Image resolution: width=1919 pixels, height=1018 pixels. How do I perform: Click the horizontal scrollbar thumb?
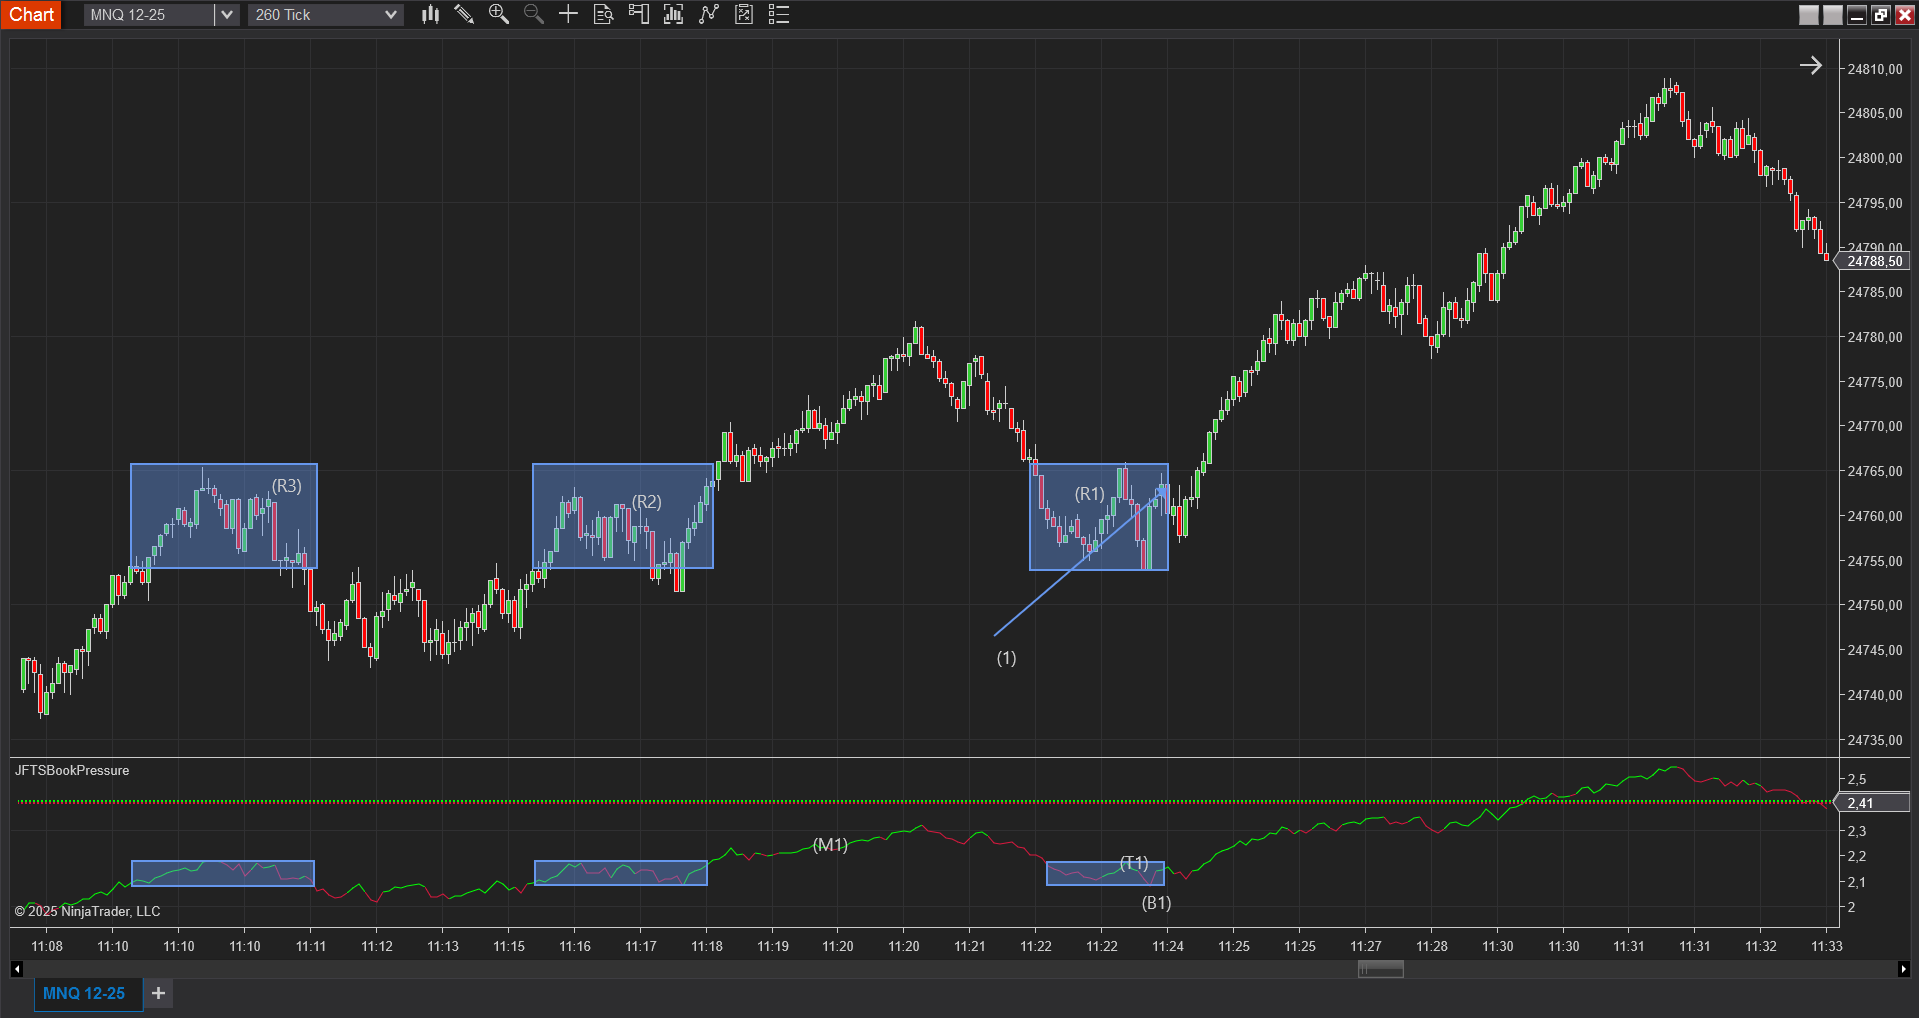[1380, 969]
